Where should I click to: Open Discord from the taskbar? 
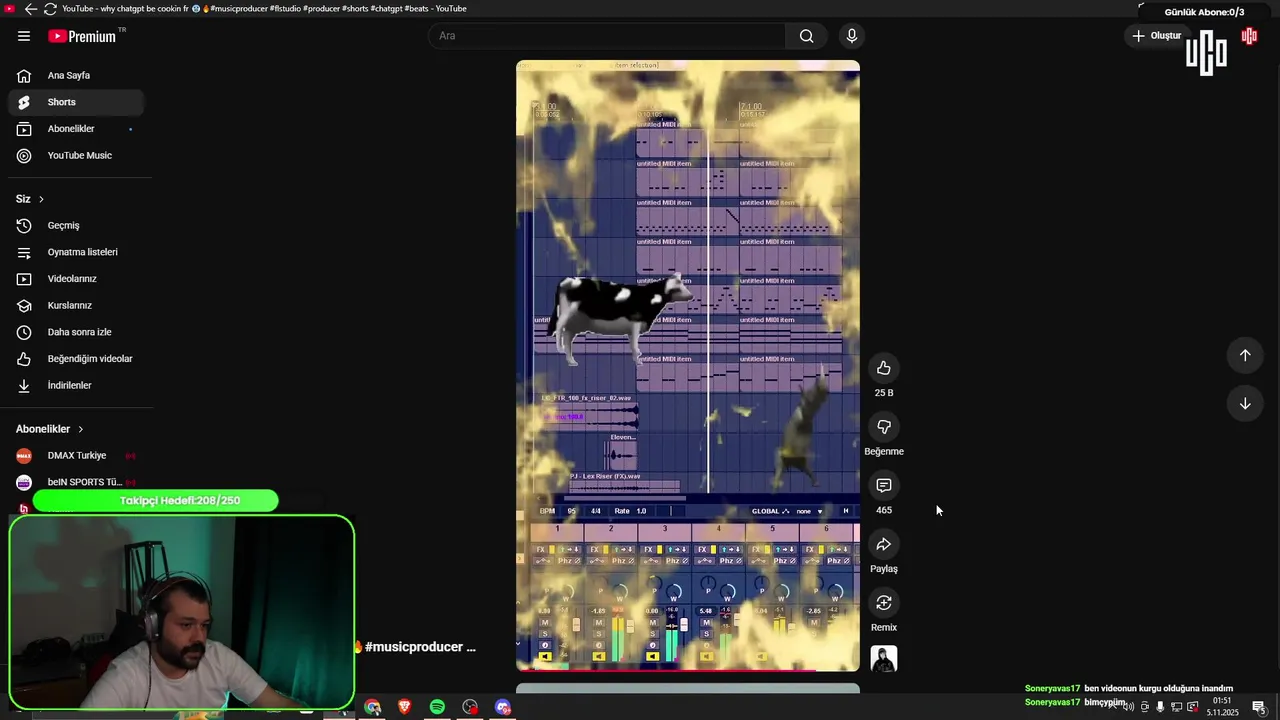tap(503, 707)
